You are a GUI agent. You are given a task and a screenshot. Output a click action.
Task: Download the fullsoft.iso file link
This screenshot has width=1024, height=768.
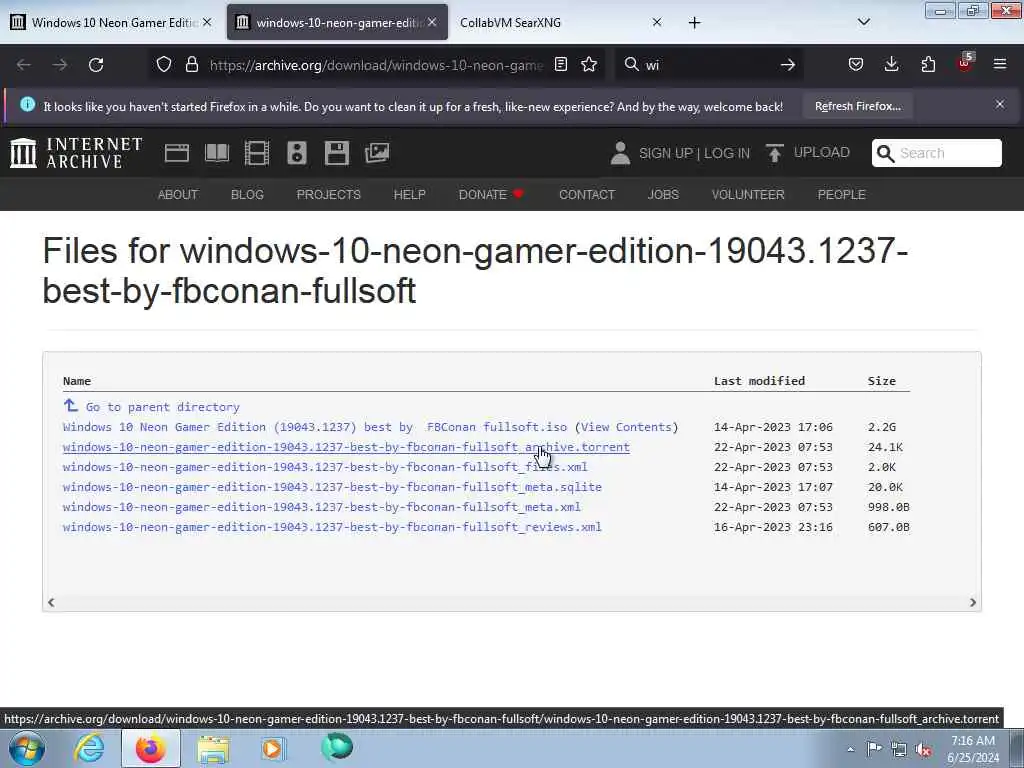[x=315, y=427]
